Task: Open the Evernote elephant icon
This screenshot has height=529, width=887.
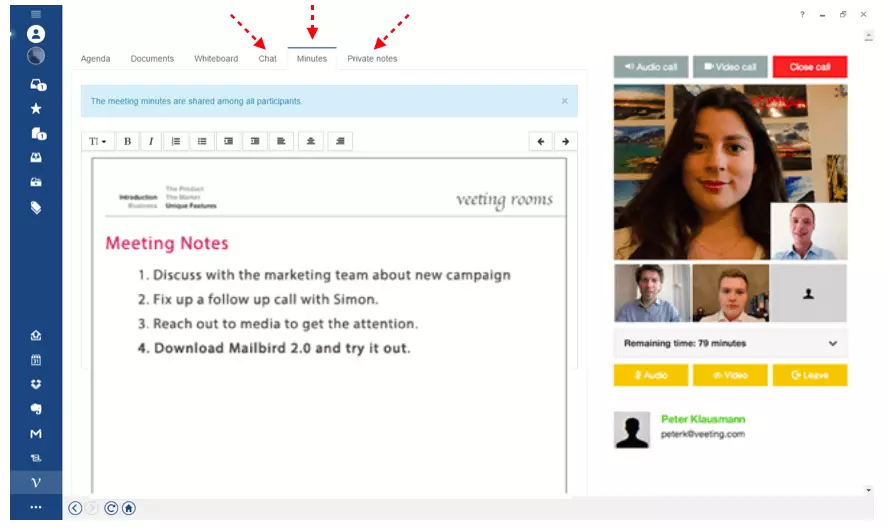Action: pyautogui.click(x=36, y=409)
